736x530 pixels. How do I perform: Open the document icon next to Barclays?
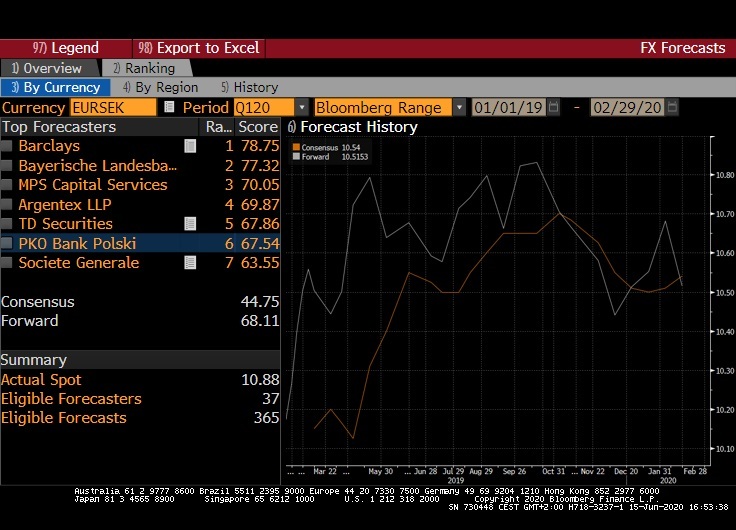click(x=189, y=146)
